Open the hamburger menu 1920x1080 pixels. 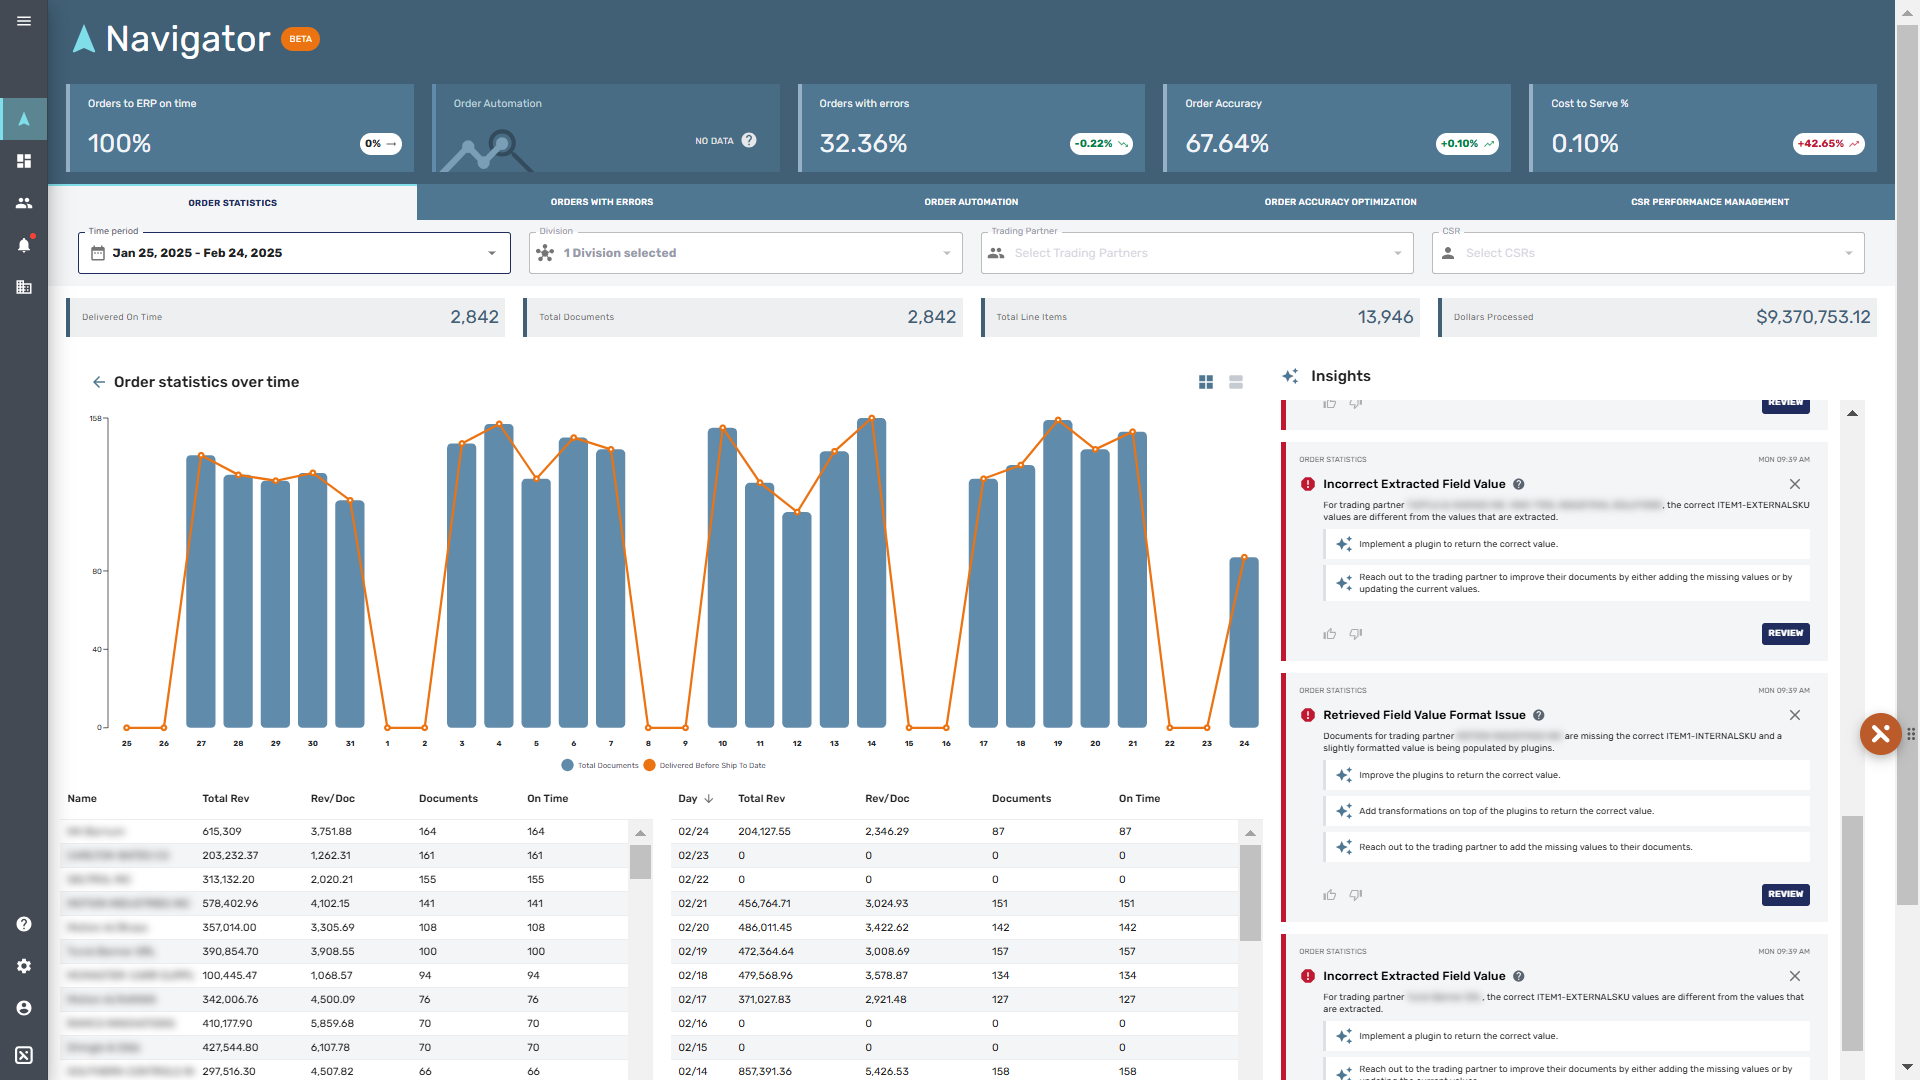[24, 21]
